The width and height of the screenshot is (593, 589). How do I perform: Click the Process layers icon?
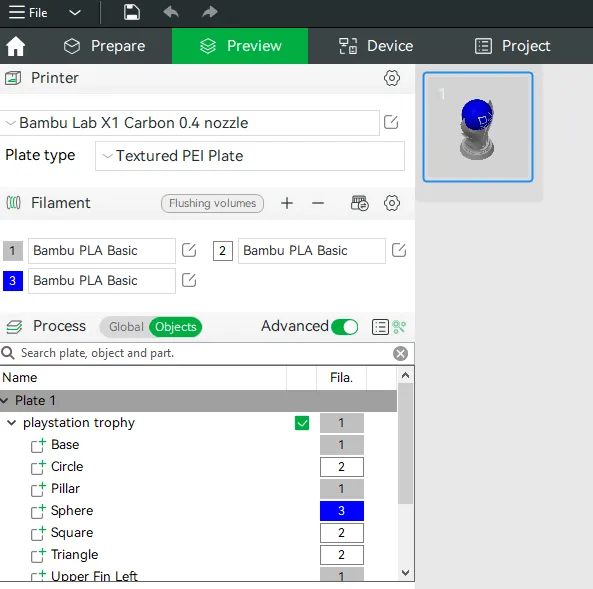14,326
